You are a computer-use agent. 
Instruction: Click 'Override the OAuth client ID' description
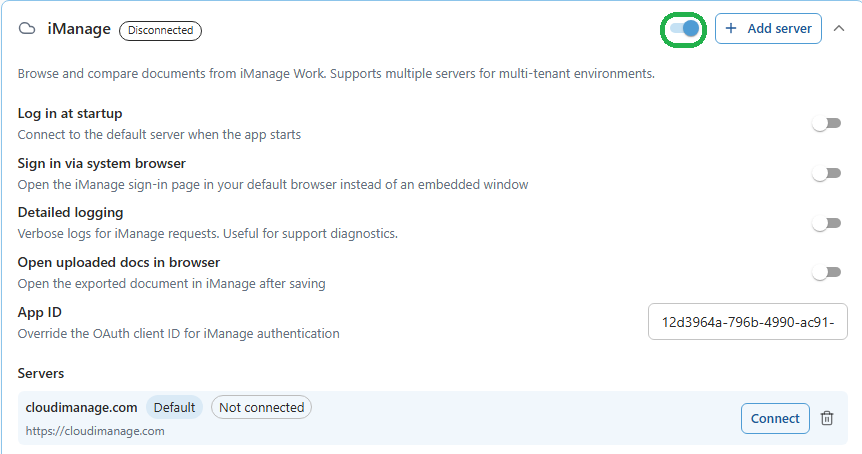point(179,334)
